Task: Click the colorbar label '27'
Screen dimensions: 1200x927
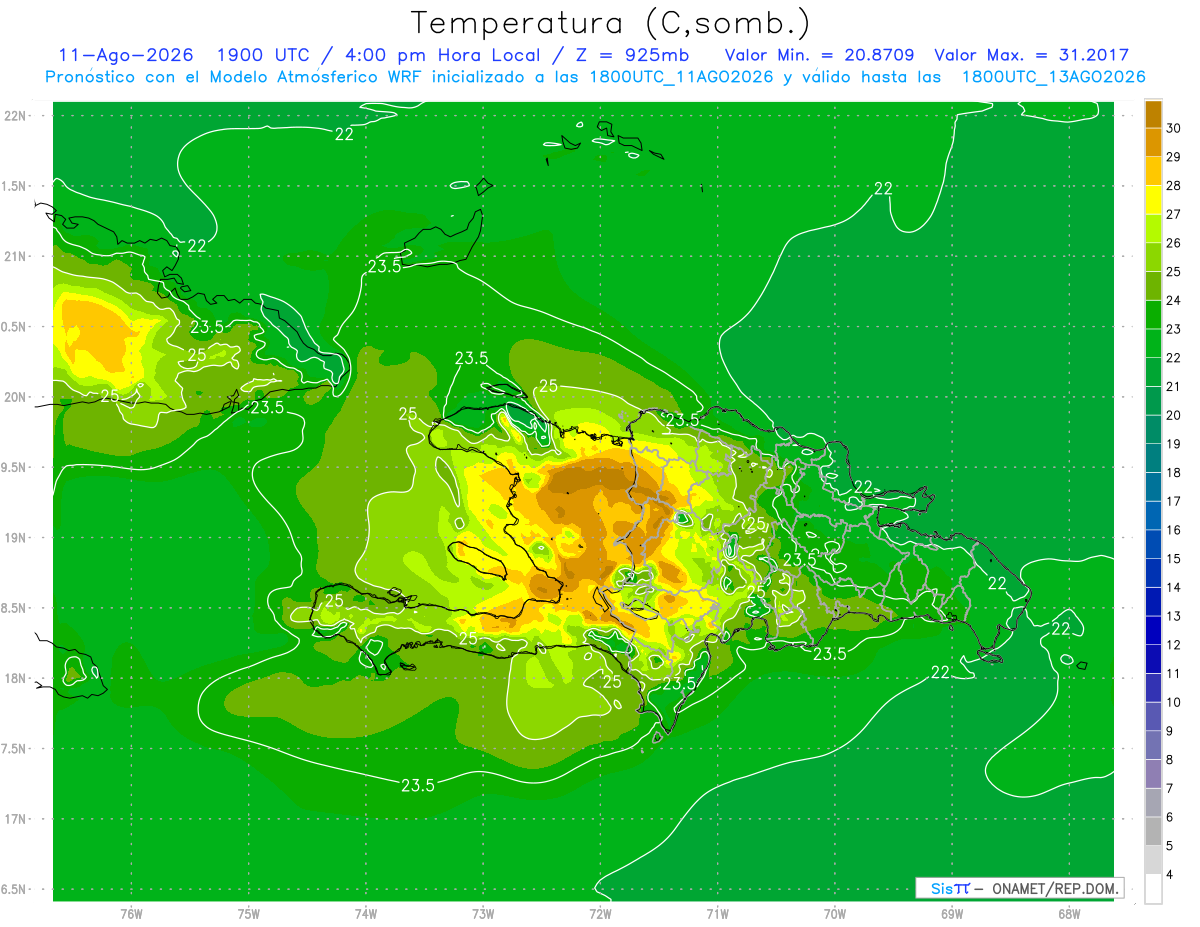Action: [1173, 215]
